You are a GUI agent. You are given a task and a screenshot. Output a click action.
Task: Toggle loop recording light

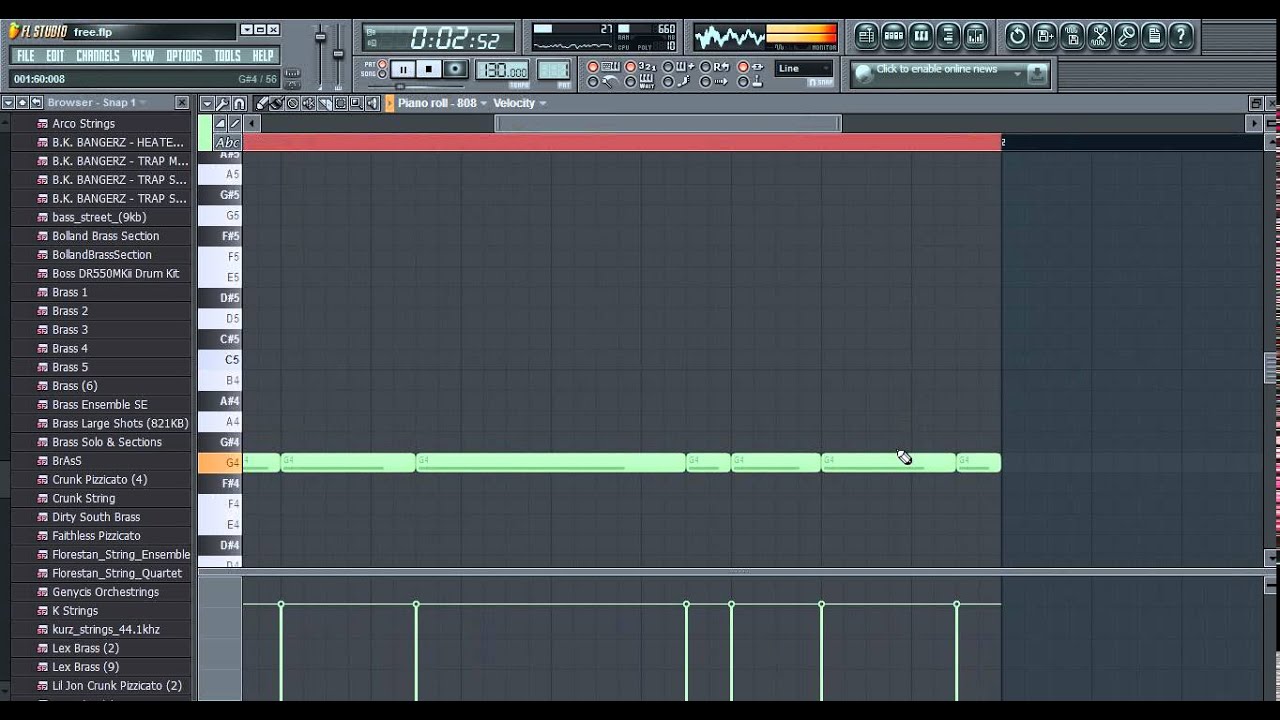(x=705, y=67)
